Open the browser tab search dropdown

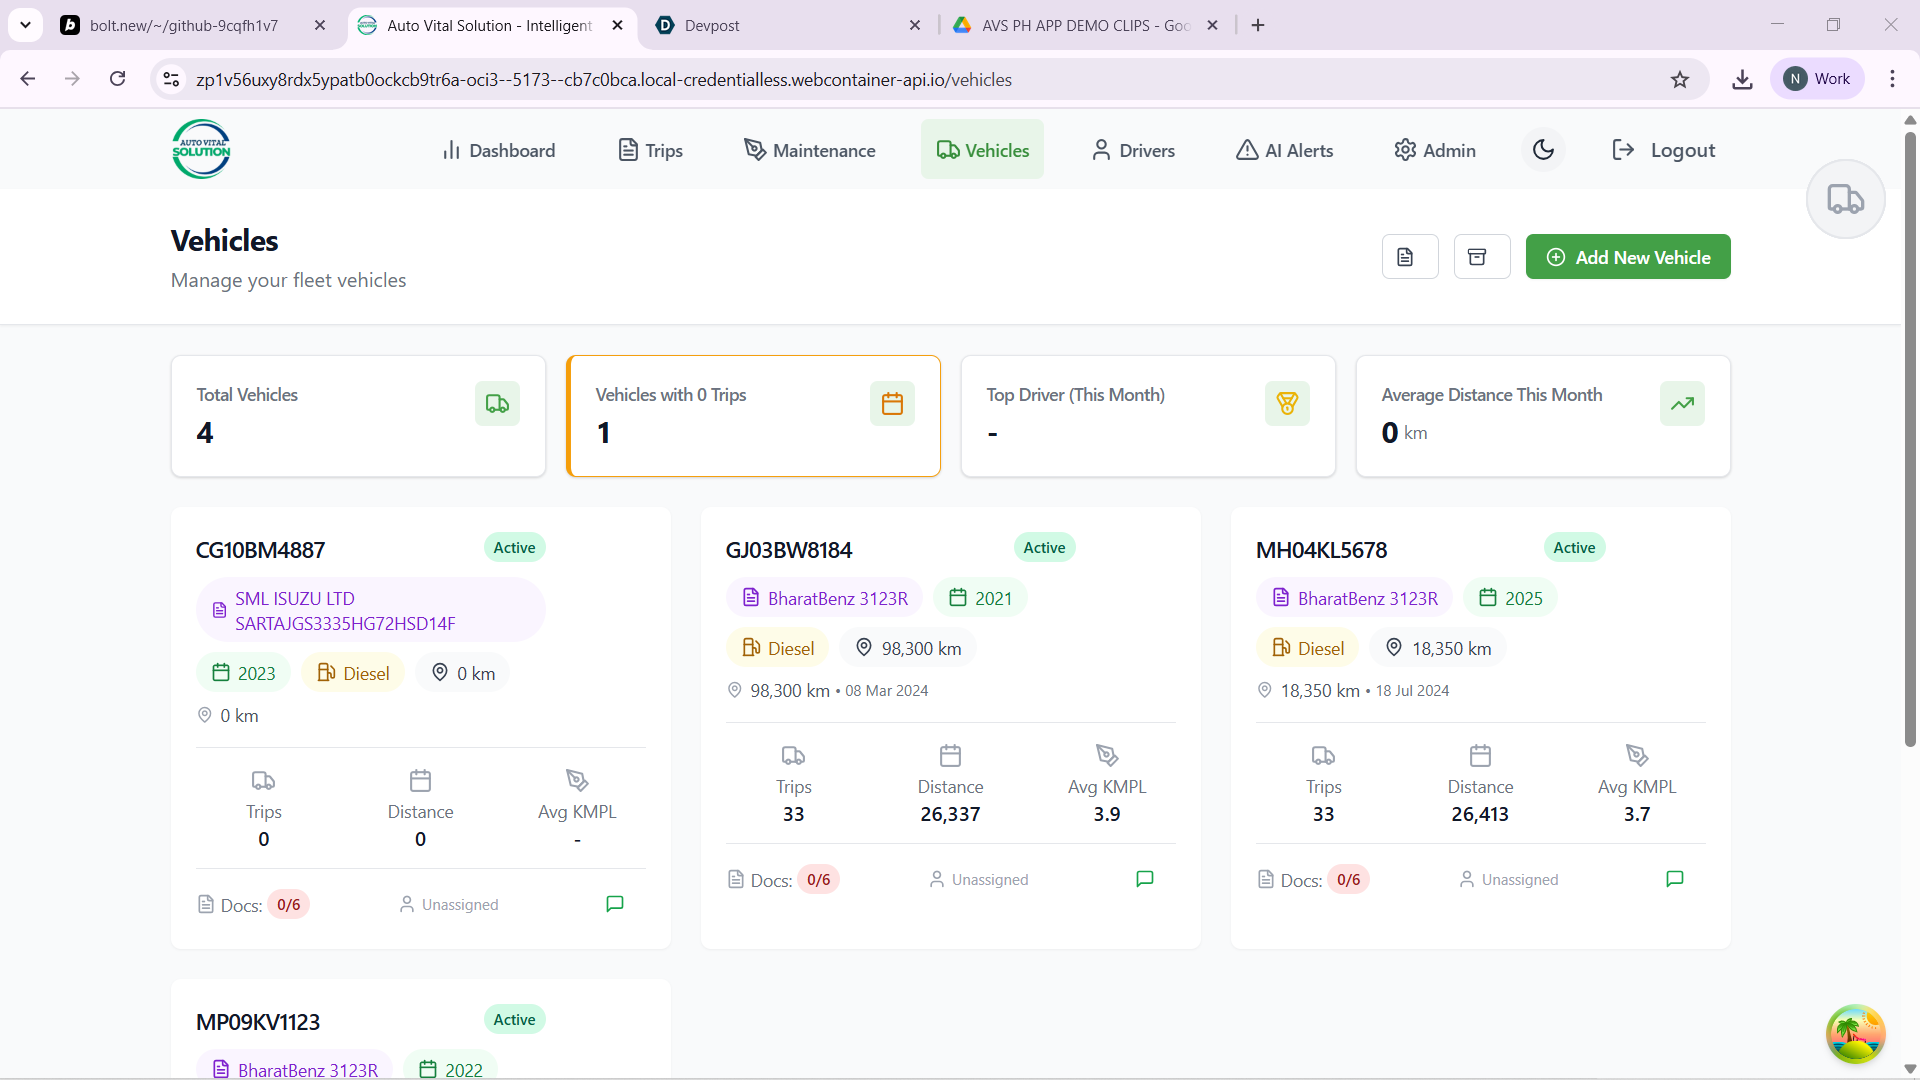pyautogui.click(x=25, y=25)
